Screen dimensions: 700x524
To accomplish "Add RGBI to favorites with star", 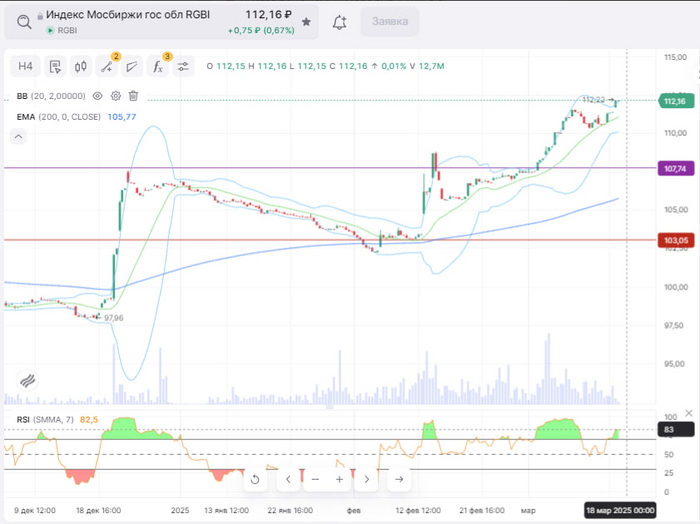I will click(x=305, y=21).
